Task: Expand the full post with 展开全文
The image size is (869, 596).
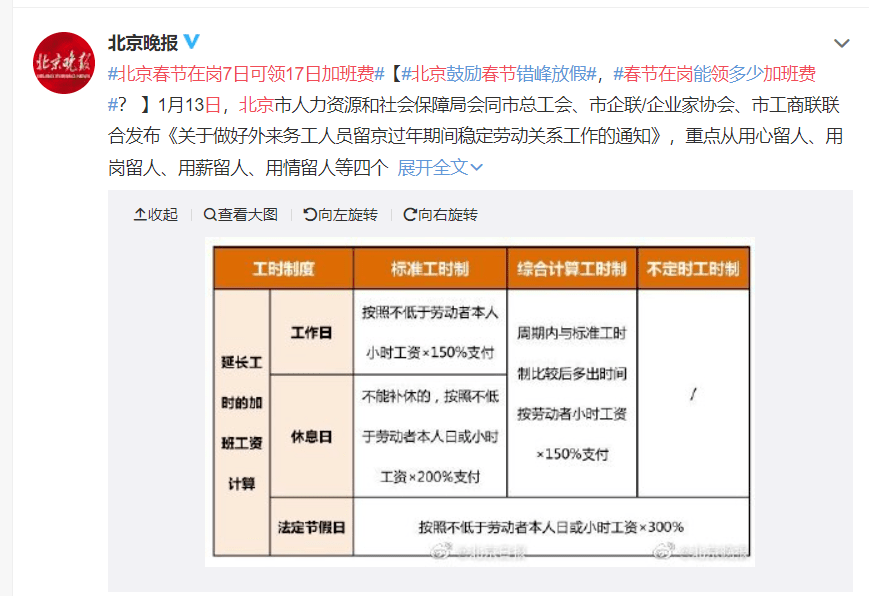Action: point(440,167)
